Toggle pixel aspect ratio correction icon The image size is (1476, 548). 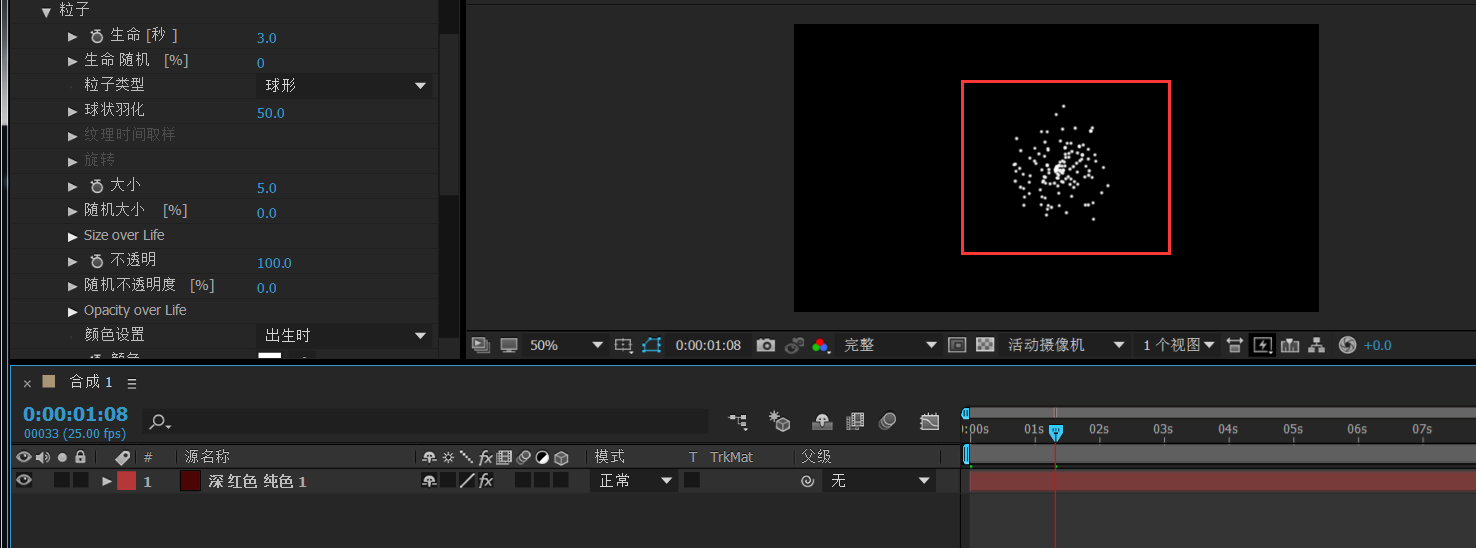(x=1235, y=345)
